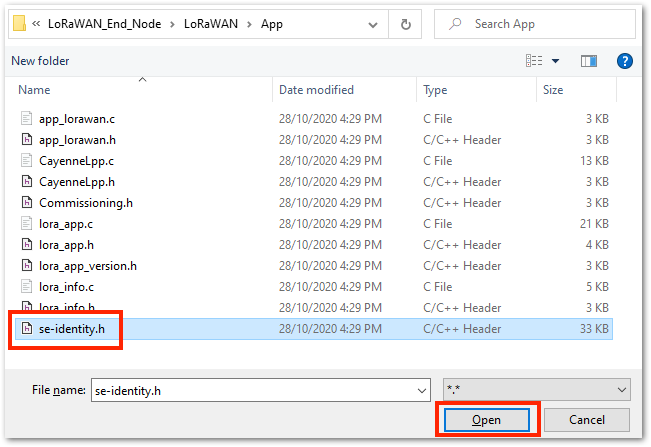Toggle the preview pane icon
Viewport: 651px width, 447px height.
588,61
